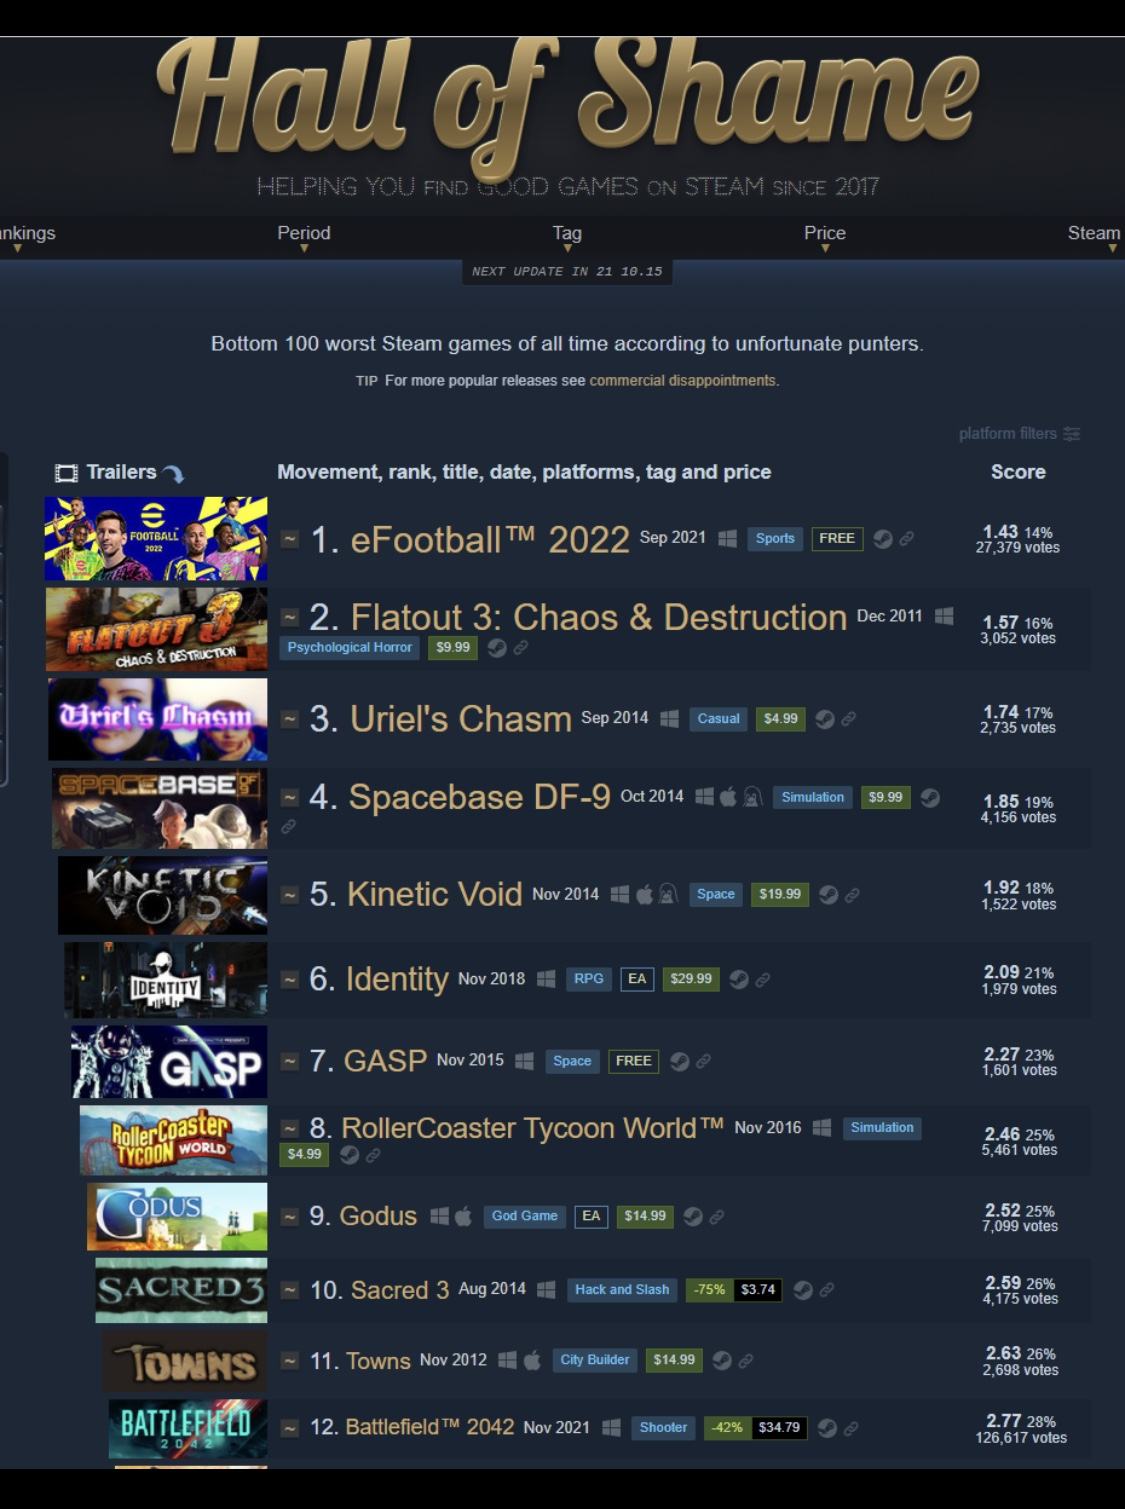Screen dimensions: 1125x1509
Task: Select the Sports tag on eFootball
Action: click(775, 538)
